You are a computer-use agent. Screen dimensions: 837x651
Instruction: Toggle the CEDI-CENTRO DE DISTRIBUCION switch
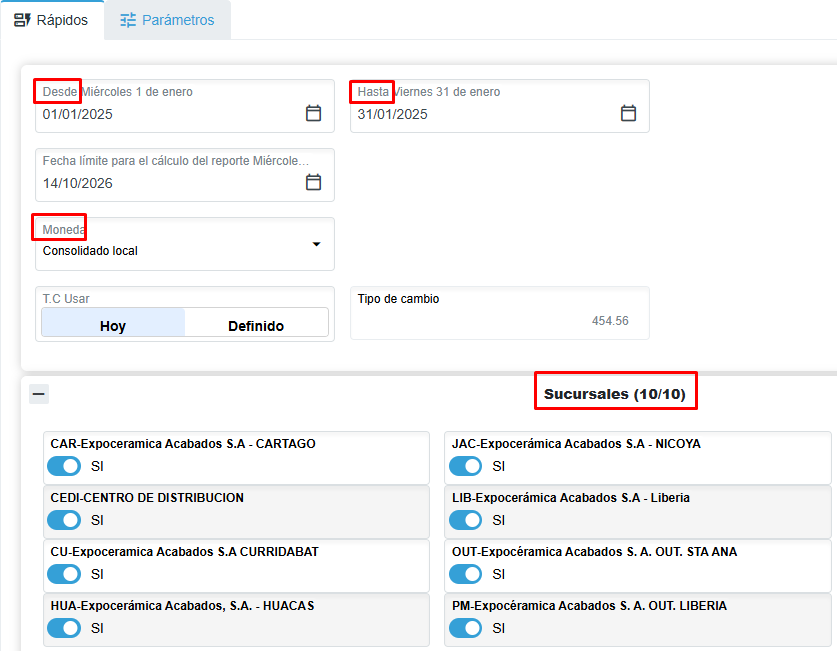coord(64,520)
